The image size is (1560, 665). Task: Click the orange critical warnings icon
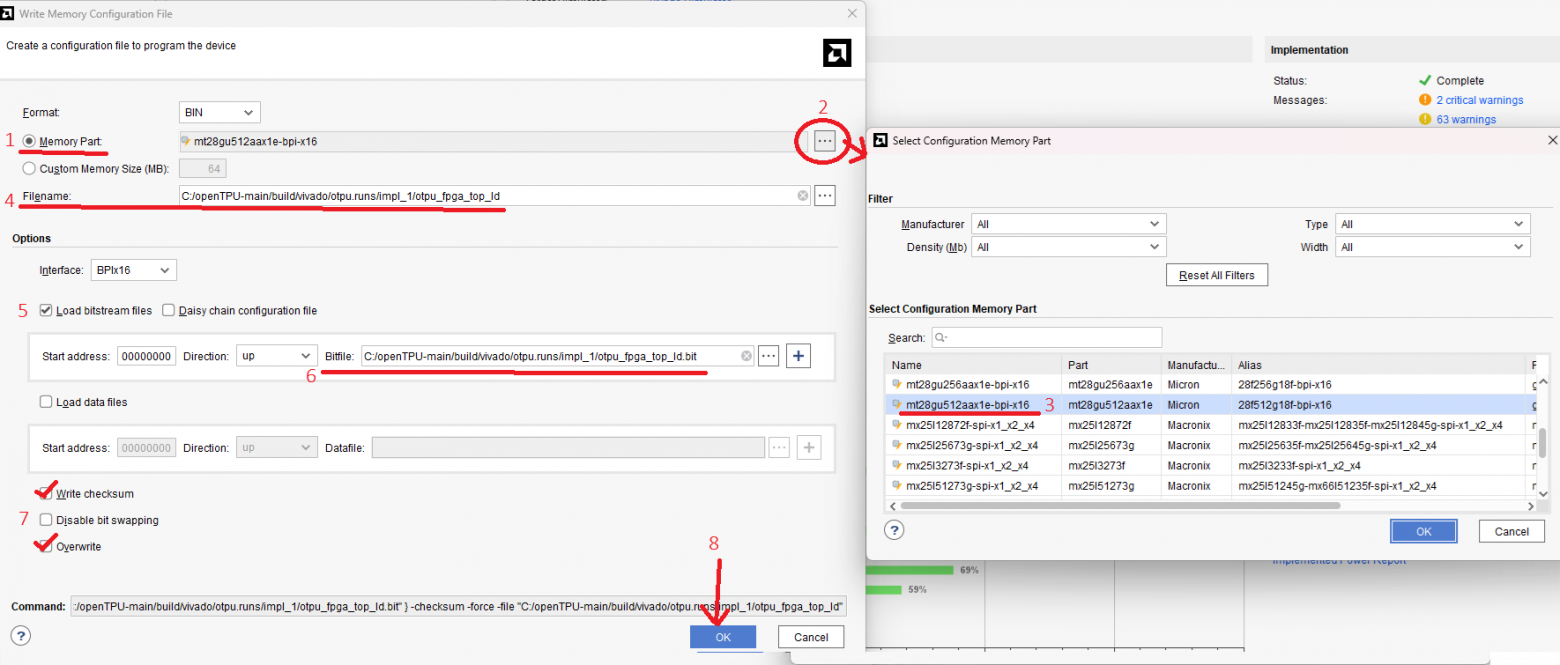[x=1425, y=100]
